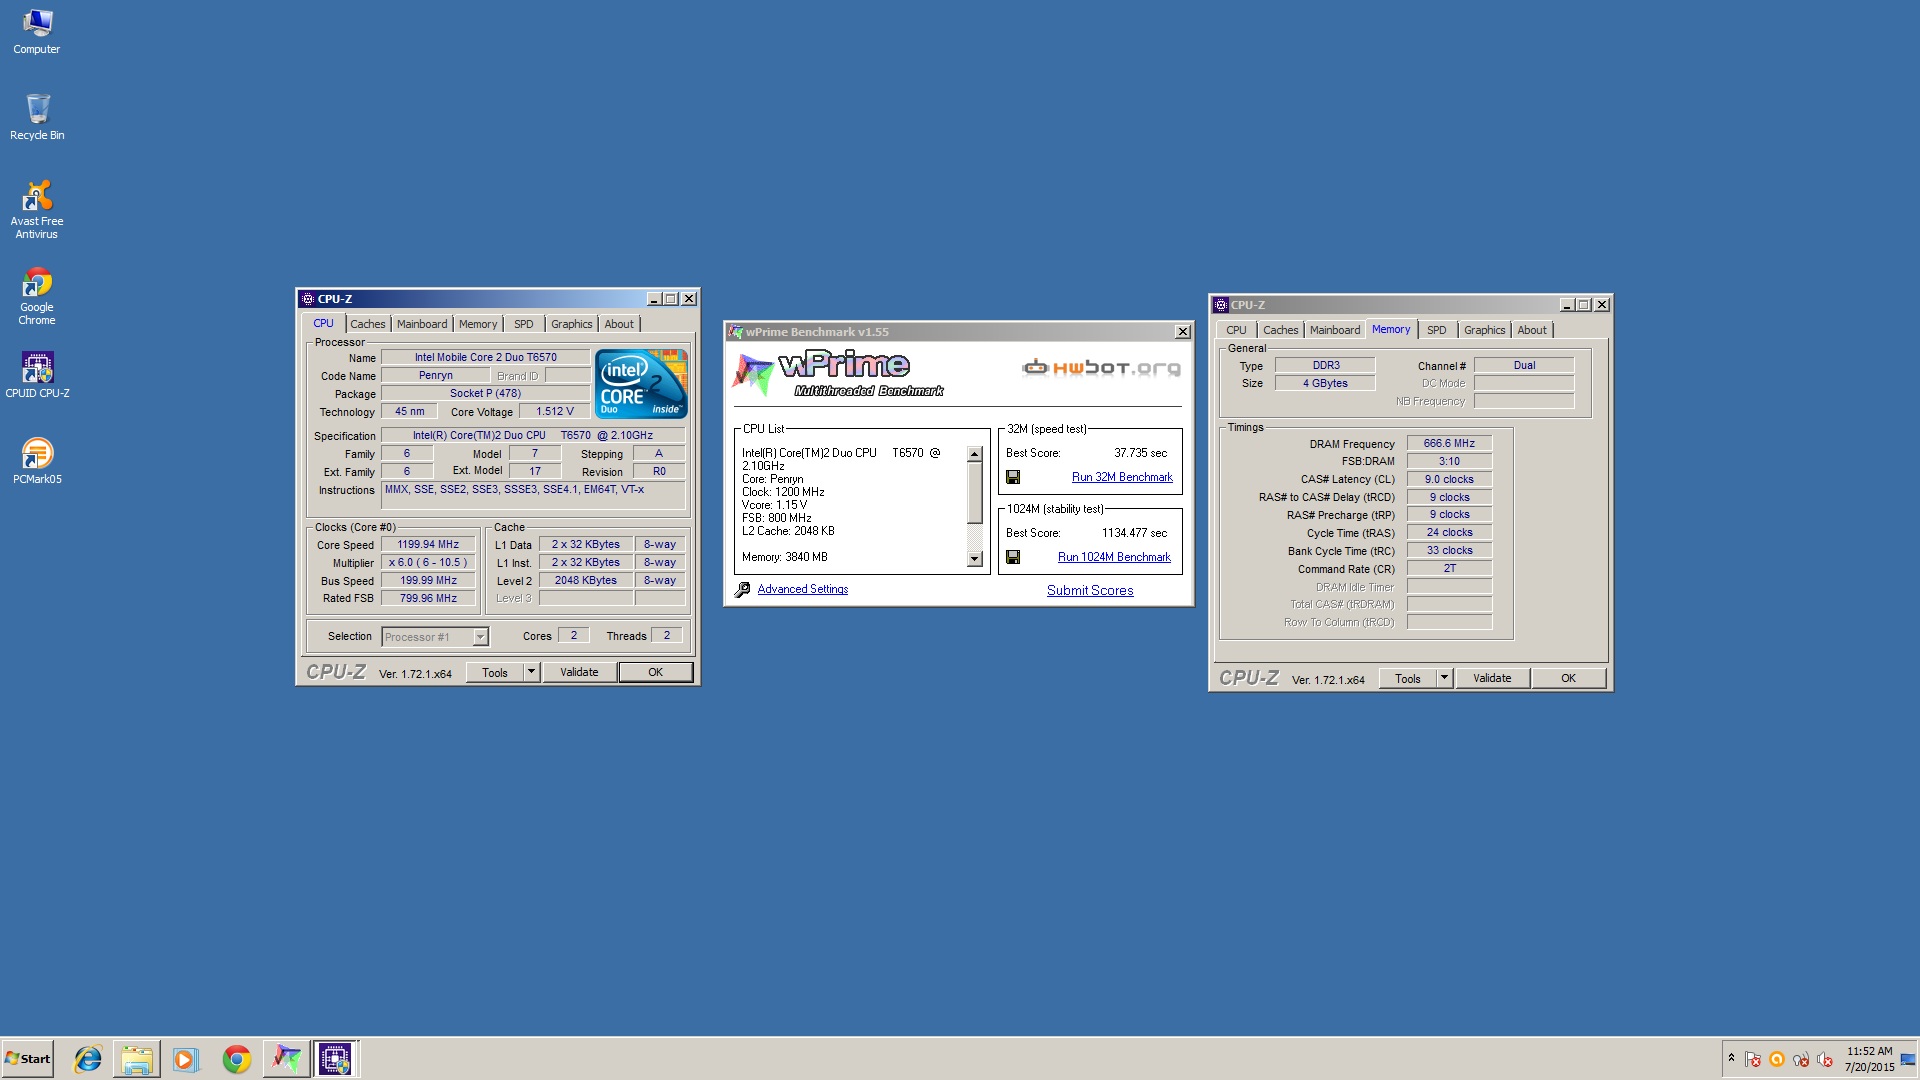Open the clock showing 11:52 AM
The height and width of the screenshot is (1080, 1920).
[x=1870, y=1059]
